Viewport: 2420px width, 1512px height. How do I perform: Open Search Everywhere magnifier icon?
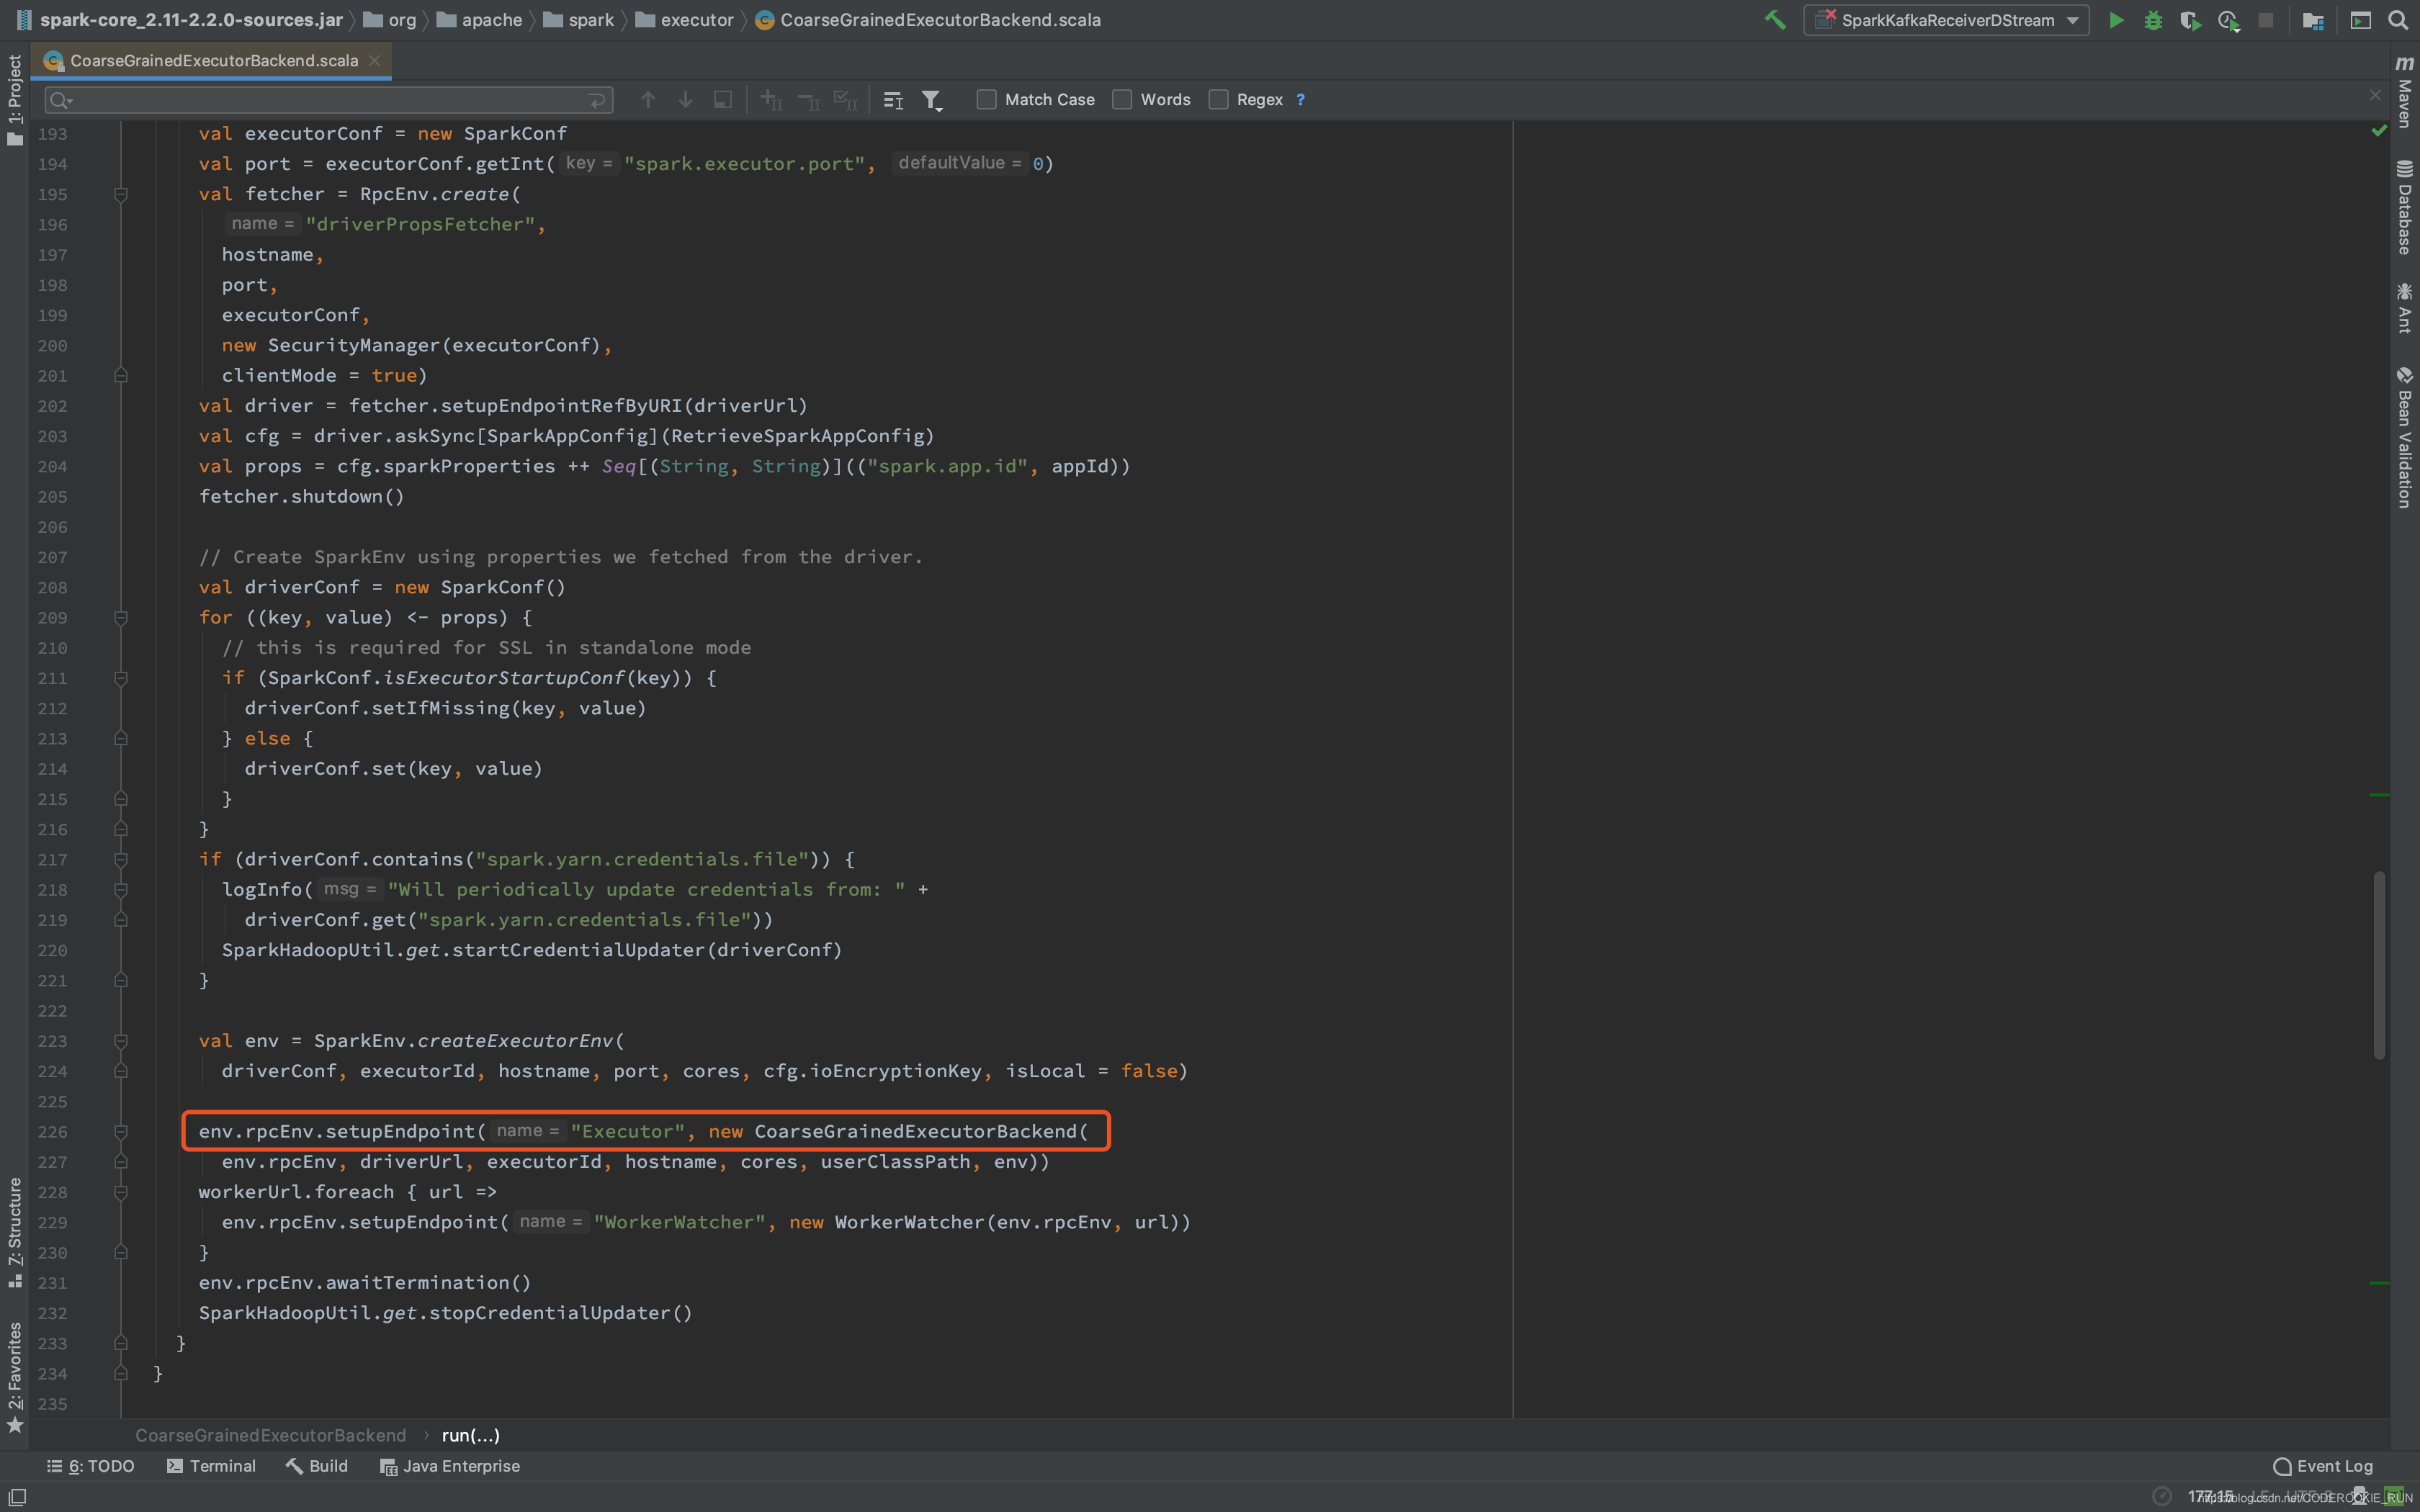pyautogui.click(x=2398, y=20)
